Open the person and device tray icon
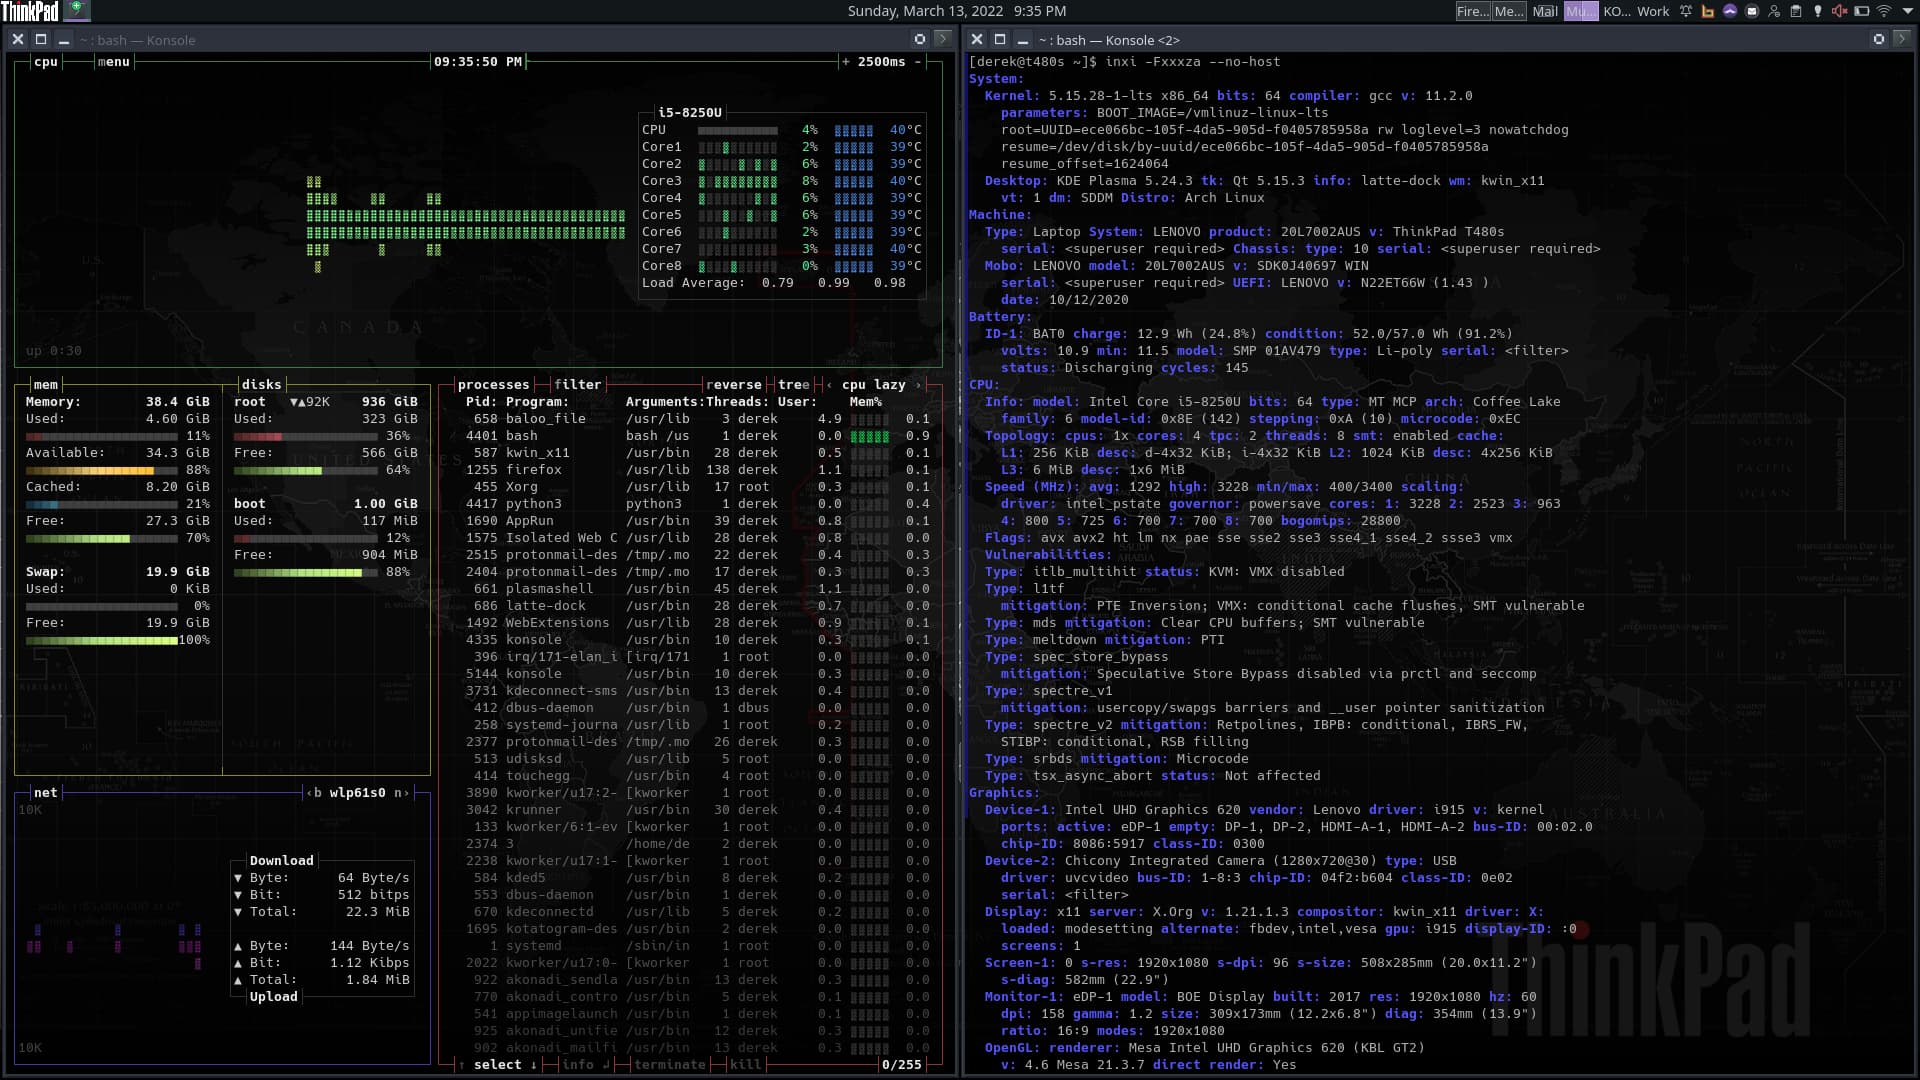The image size is (1920, 1080). [1774, 11]
